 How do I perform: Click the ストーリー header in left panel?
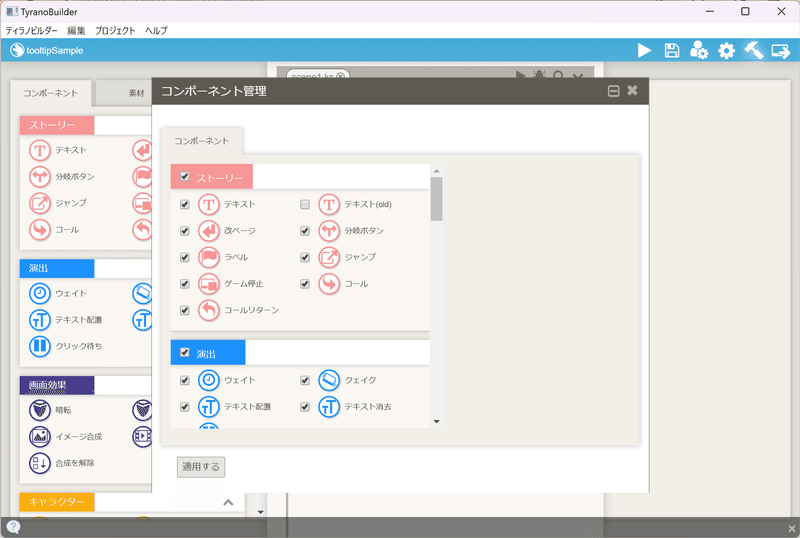(x=57, y=125)
